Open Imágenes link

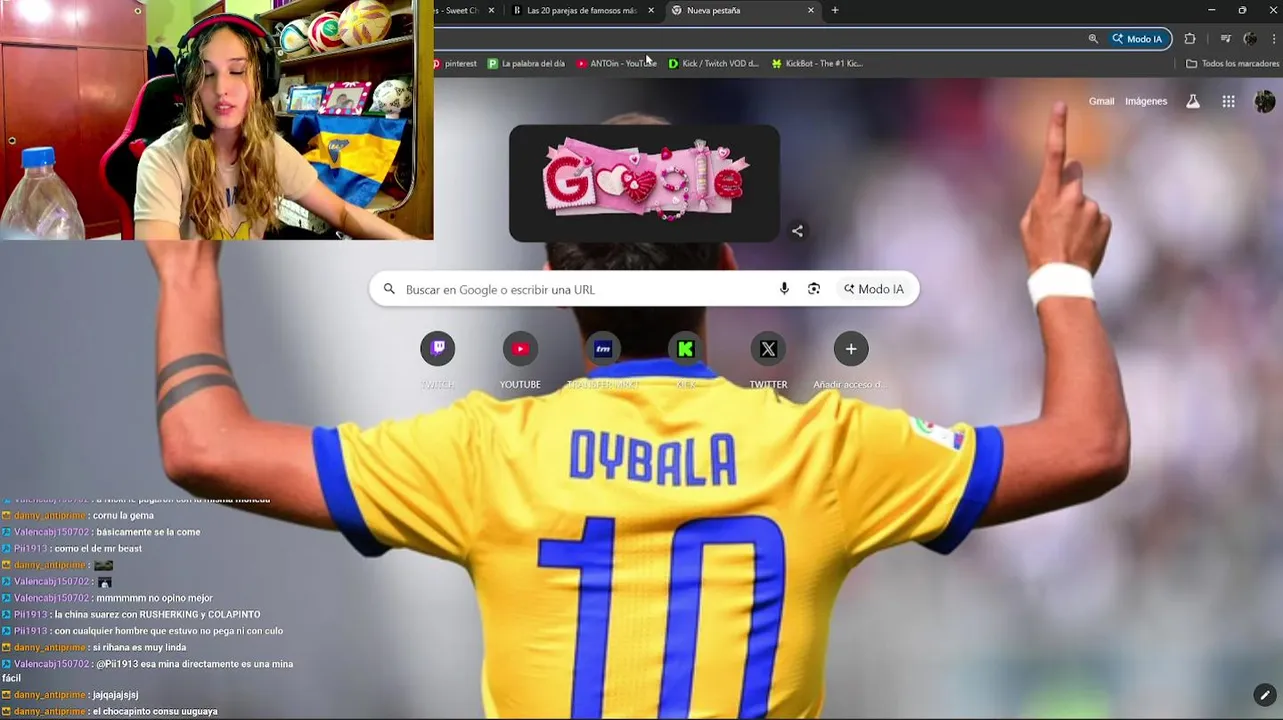click(1146, 101)
